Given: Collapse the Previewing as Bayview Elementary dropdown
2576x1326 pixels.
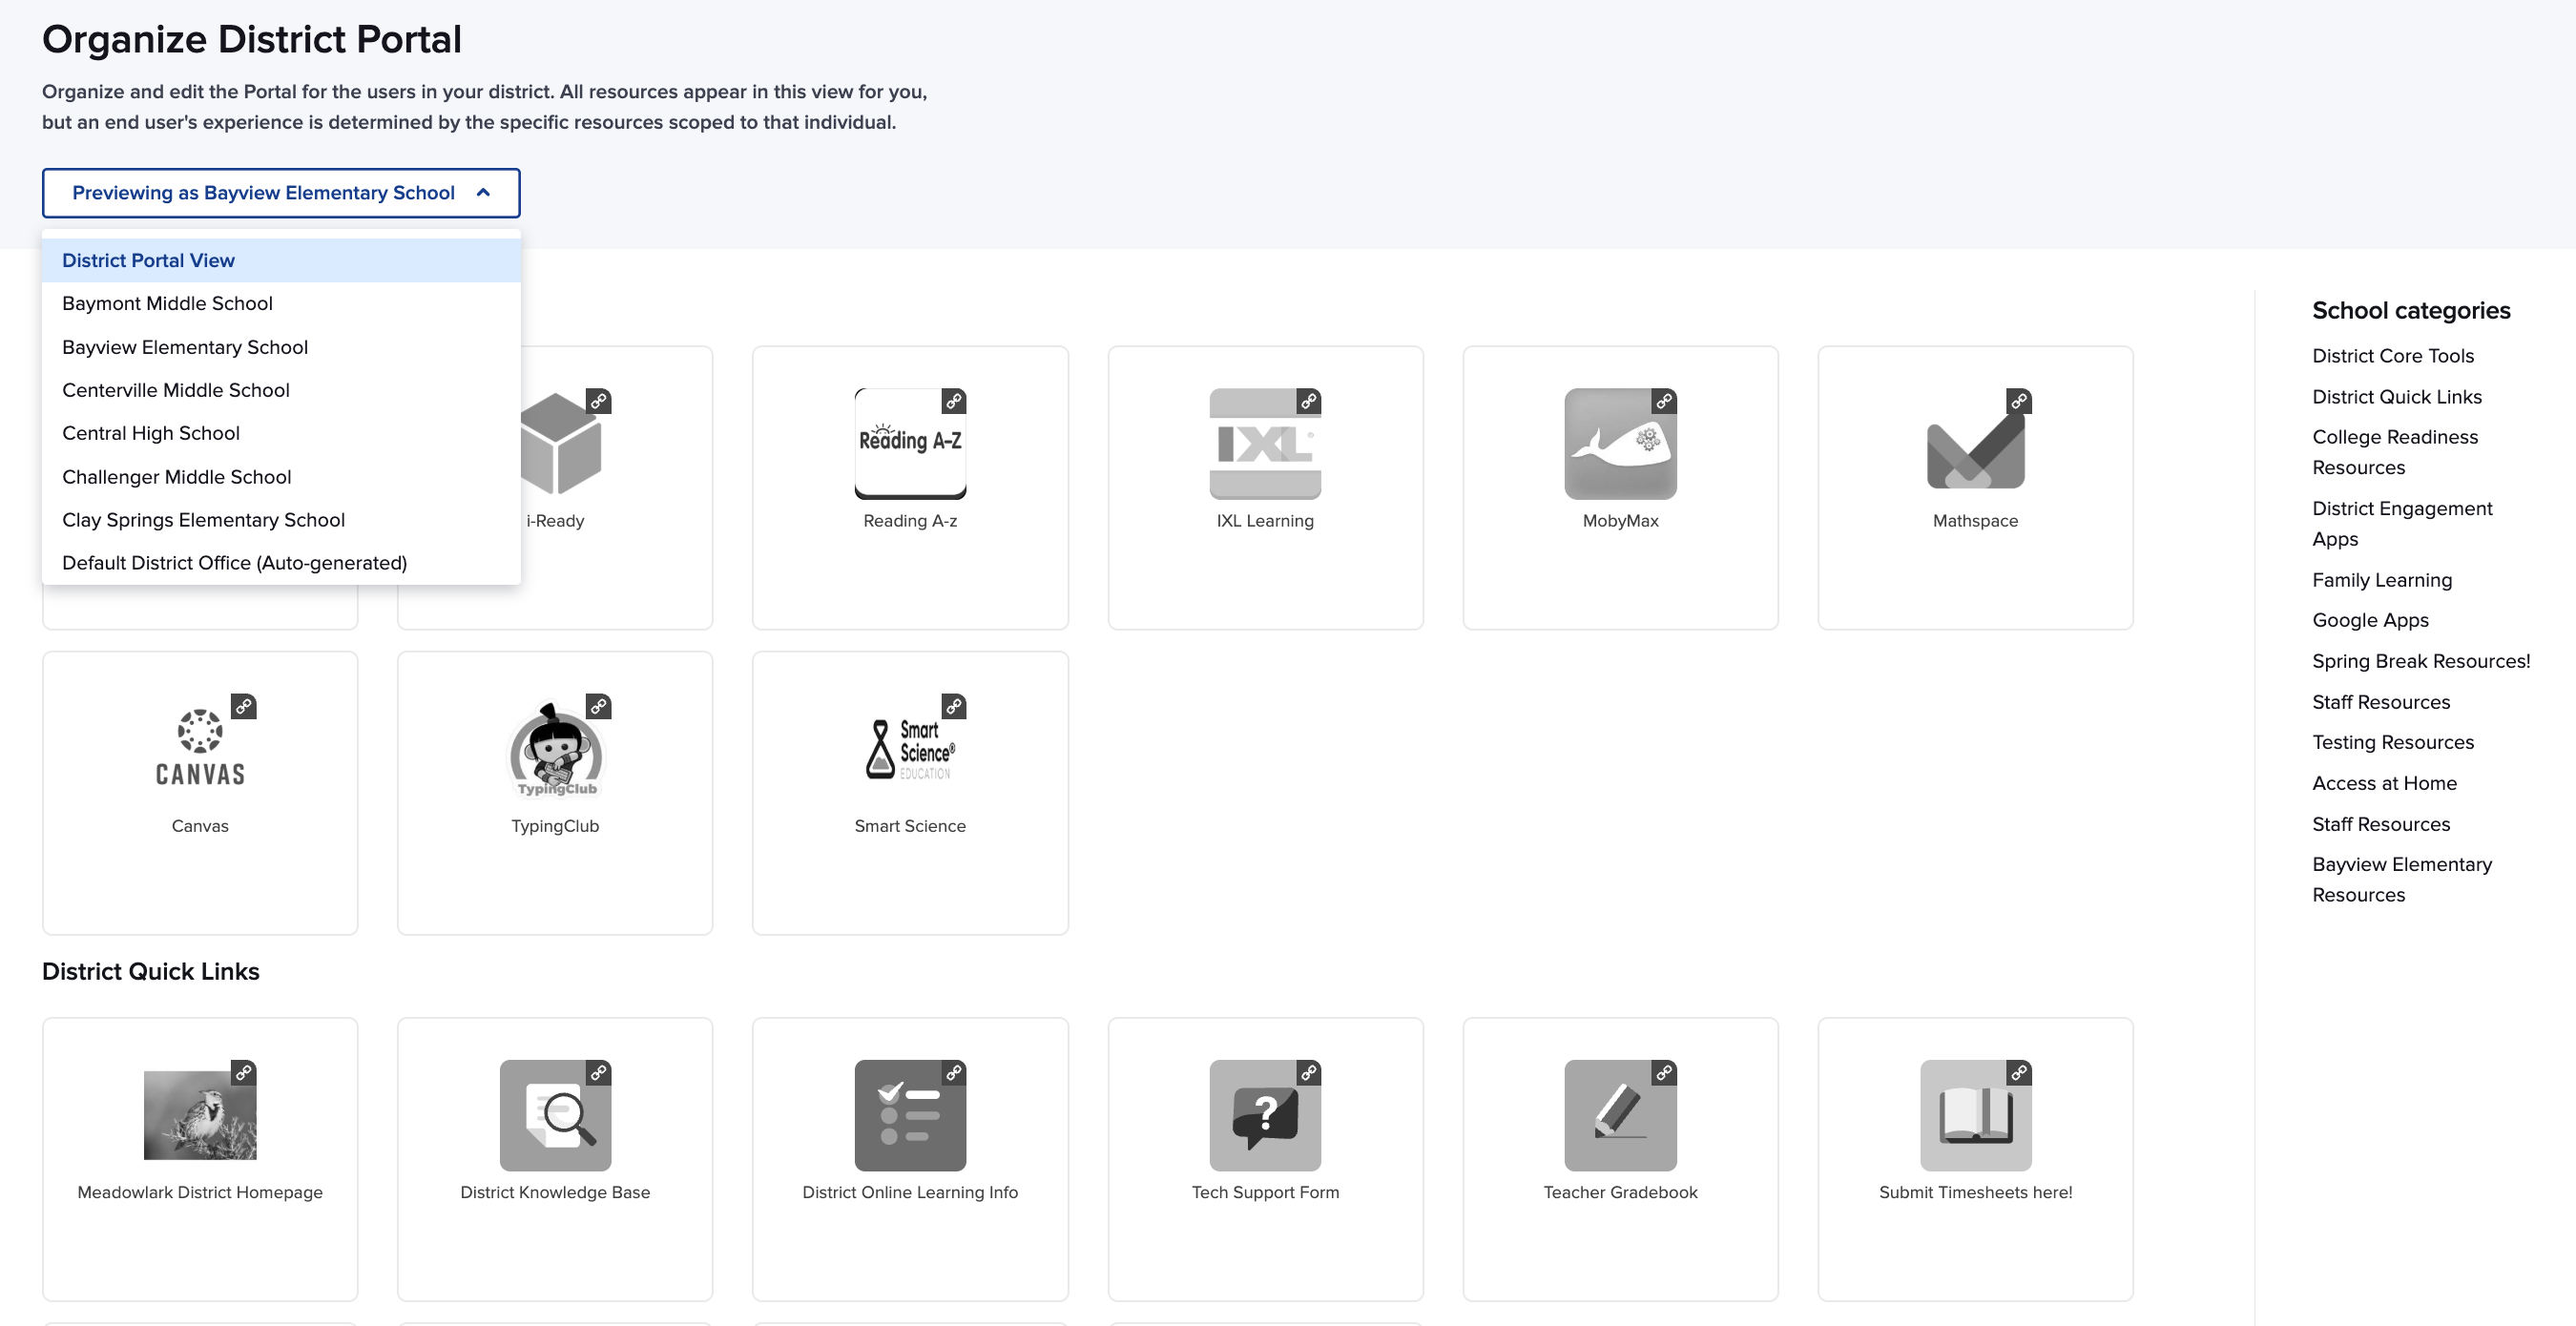Looking at the screenshot, I should pos(281,193).
